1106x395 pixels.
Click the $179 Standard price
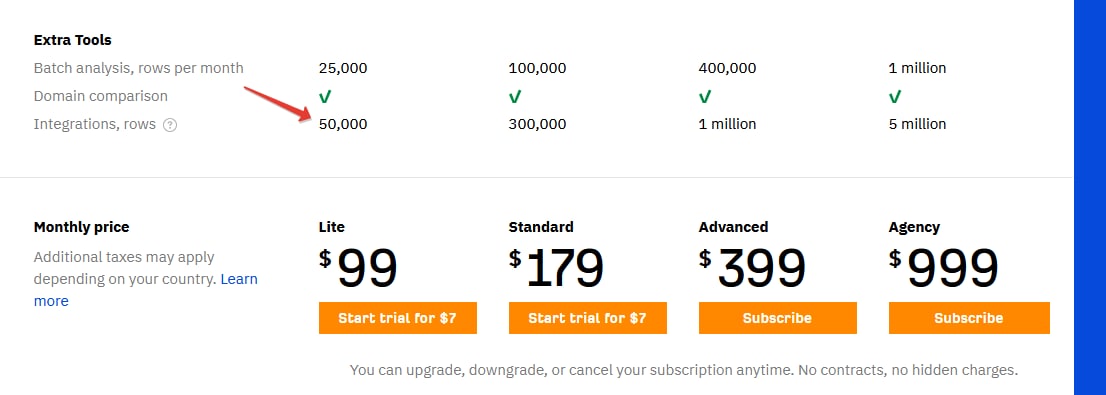tap(557, 268)
